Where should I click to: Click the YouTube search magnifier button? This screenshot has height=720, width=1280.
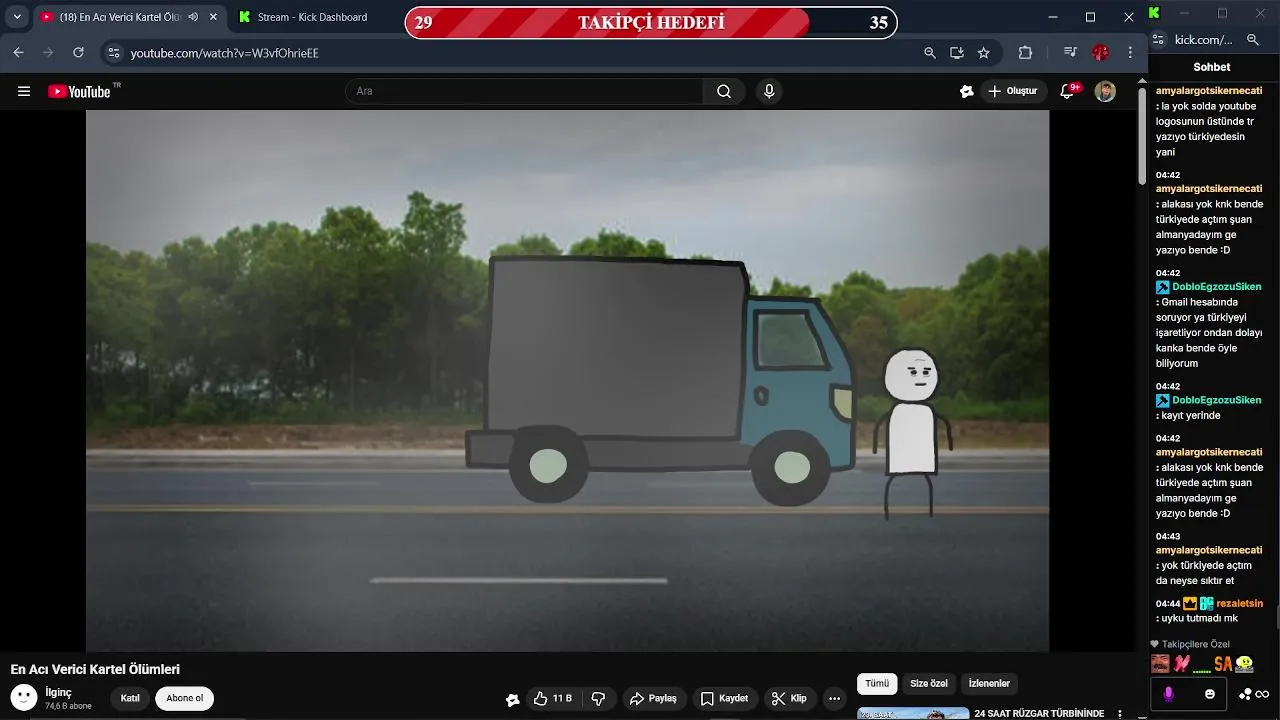tap(724, 91)
